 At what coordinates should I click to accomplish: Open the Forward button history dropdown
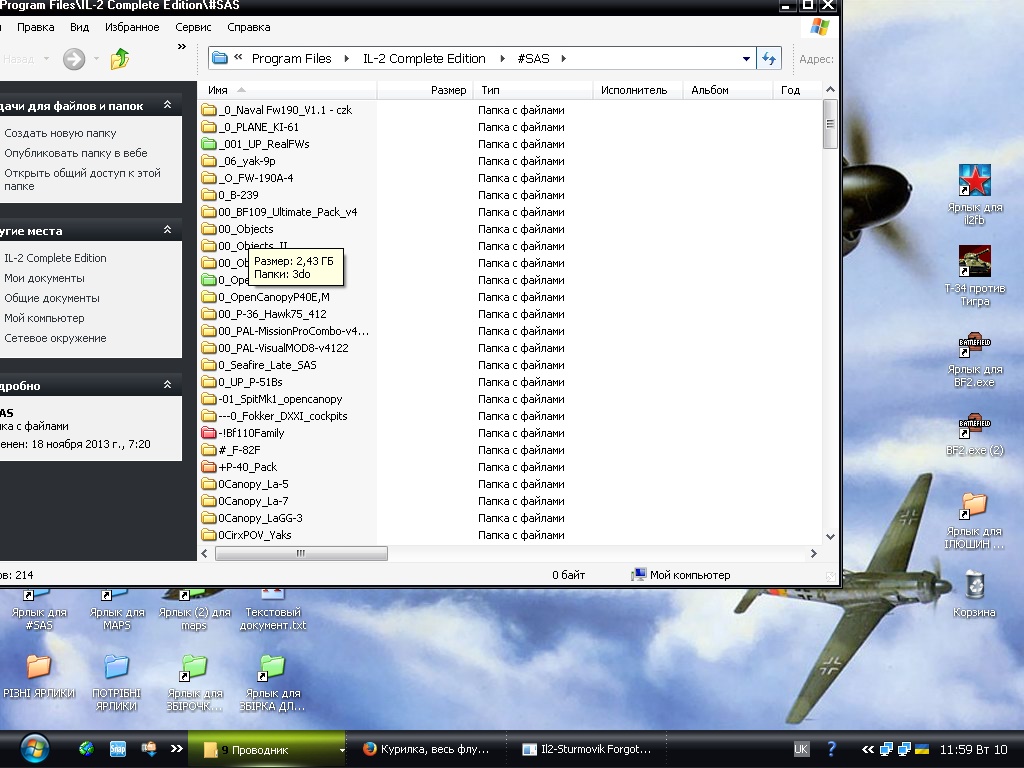[96, 59]
